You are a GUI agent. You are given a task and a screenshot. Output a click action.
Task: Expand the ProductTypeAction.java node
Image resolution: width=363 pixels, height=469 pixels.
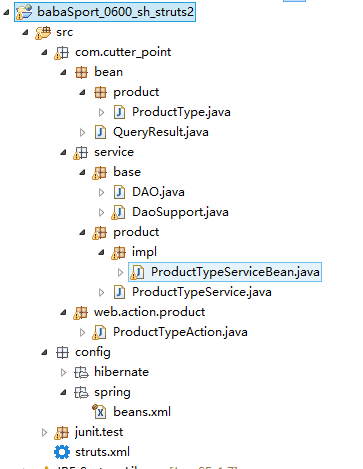pos(82,333)
